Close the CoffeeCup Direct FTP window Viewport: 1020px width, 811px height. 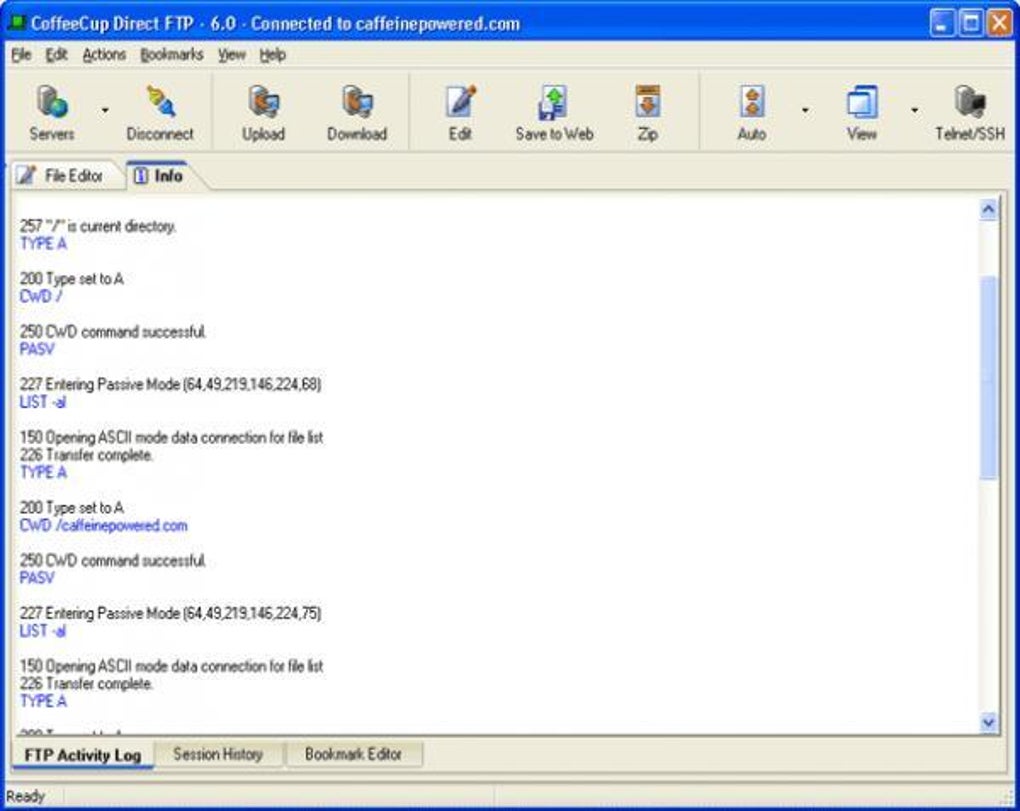(999, 23)
